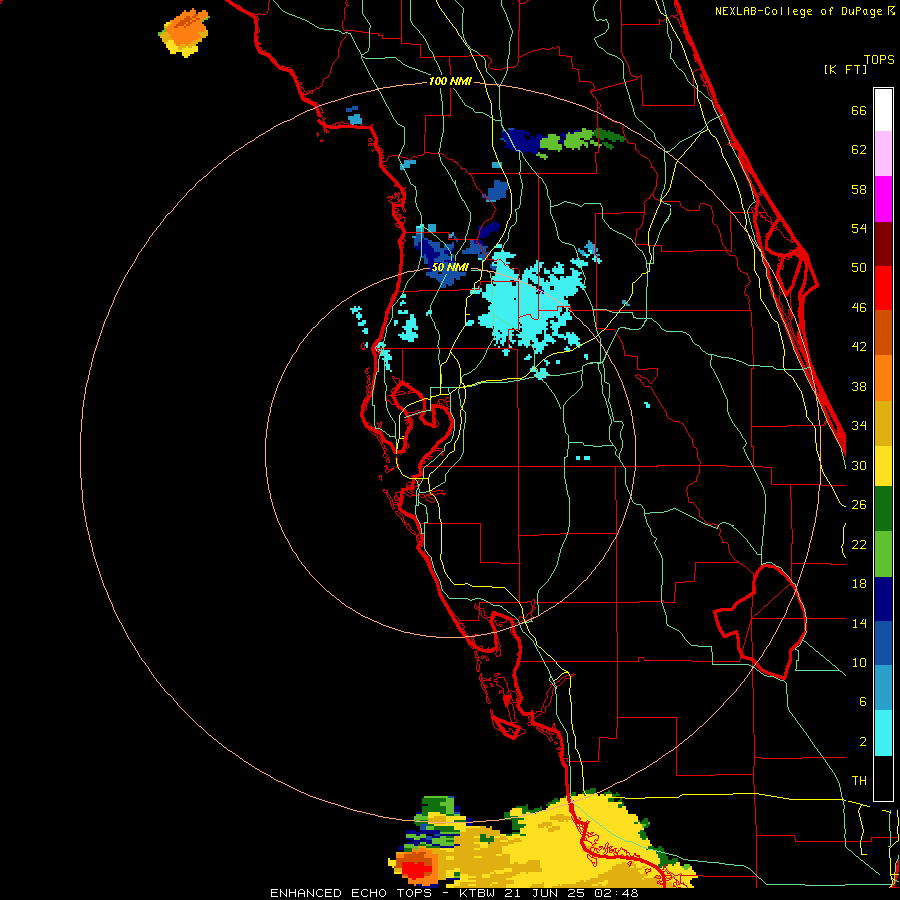Image resolution: width=900 pixels, height=900 pixels.
Task: Select the sky blue legend swatch
Action: pos(883,688)
